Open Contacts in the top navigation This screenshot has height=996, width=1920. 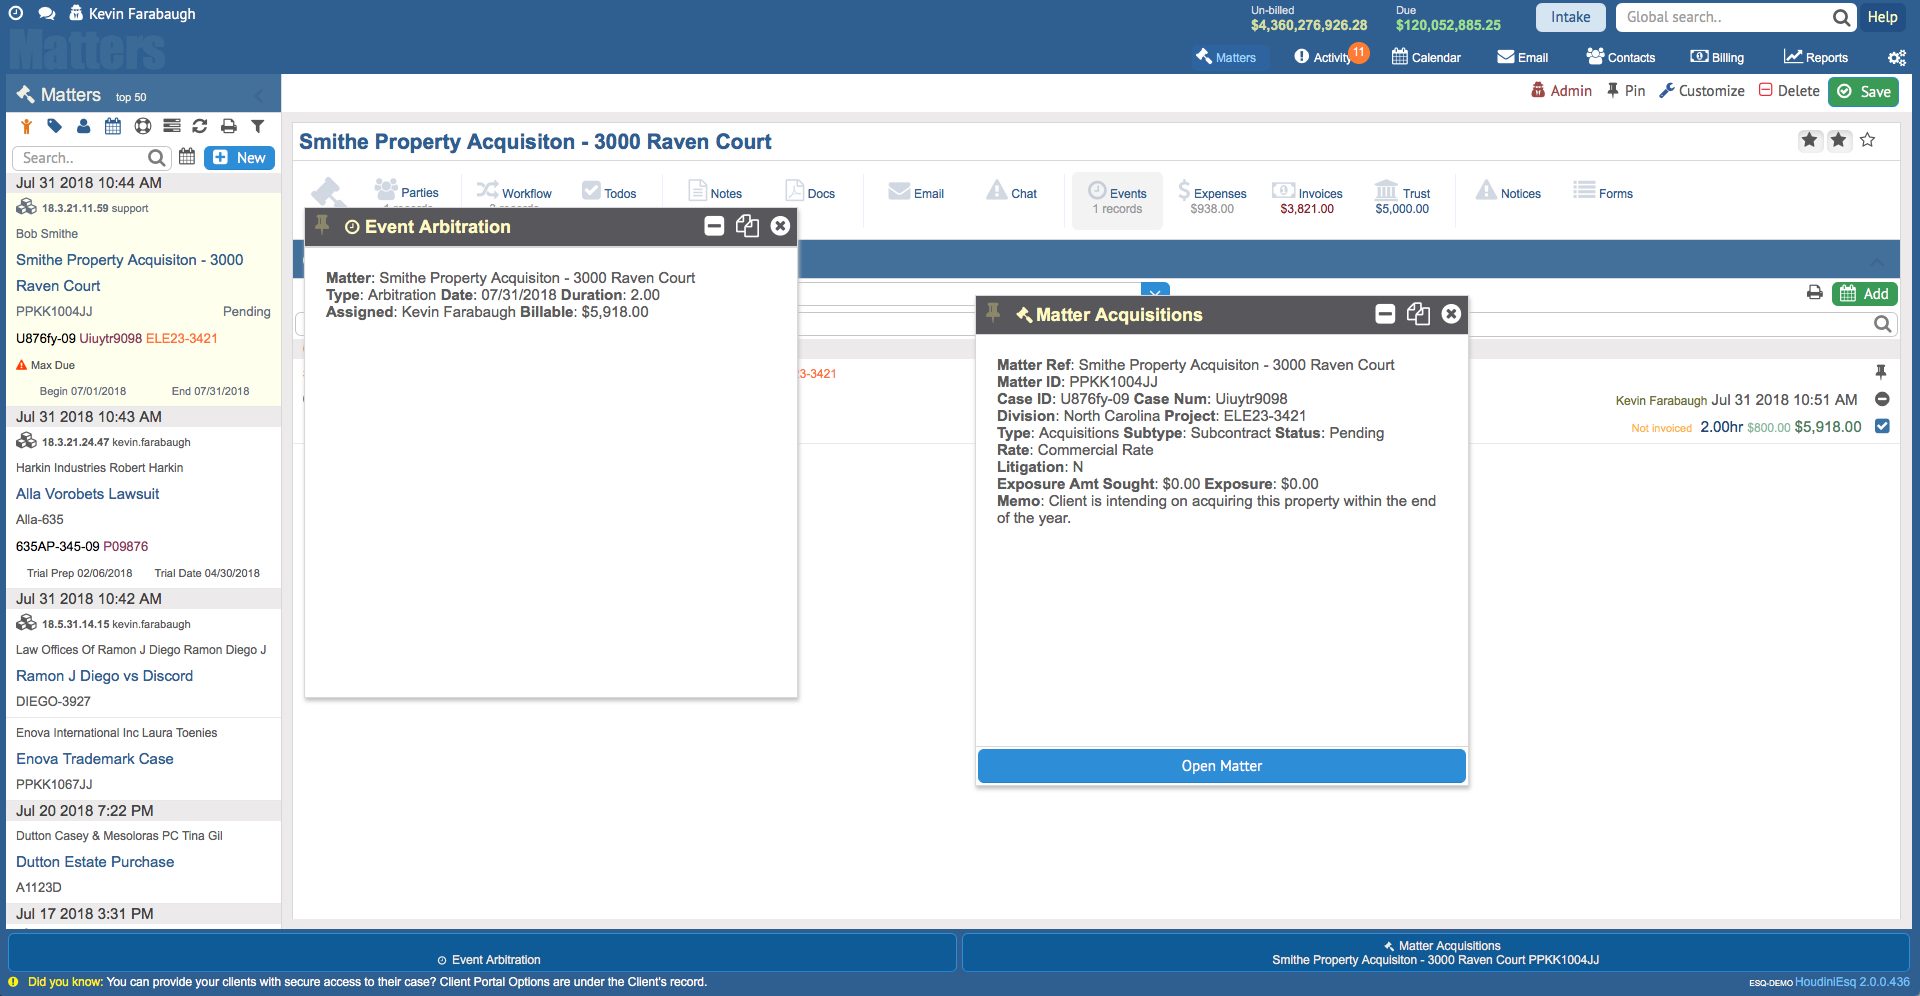click(x=1621, y=57)
